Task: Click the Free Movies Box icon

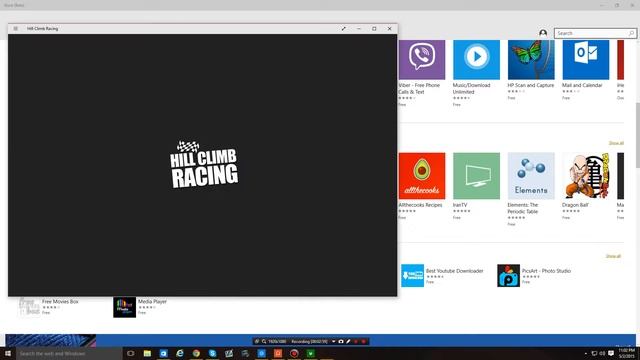Action: pos(29,307)
